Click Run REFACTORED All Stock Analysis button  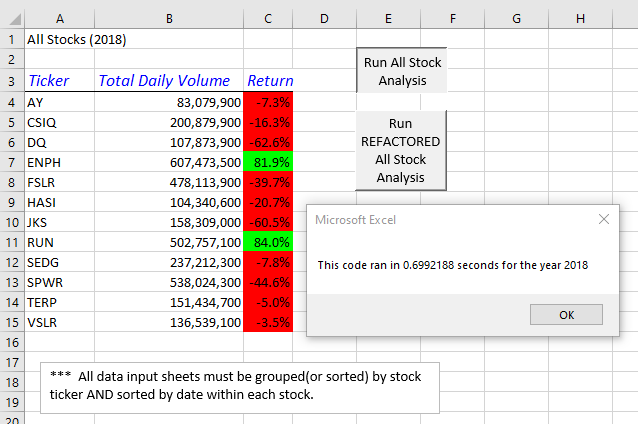click(401, 150)
